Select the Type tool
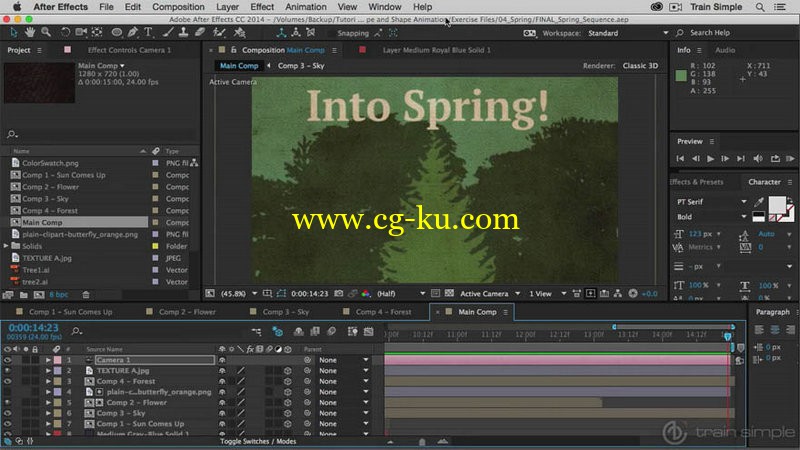Viewport: 800px width, 450px height. (148, 33)
